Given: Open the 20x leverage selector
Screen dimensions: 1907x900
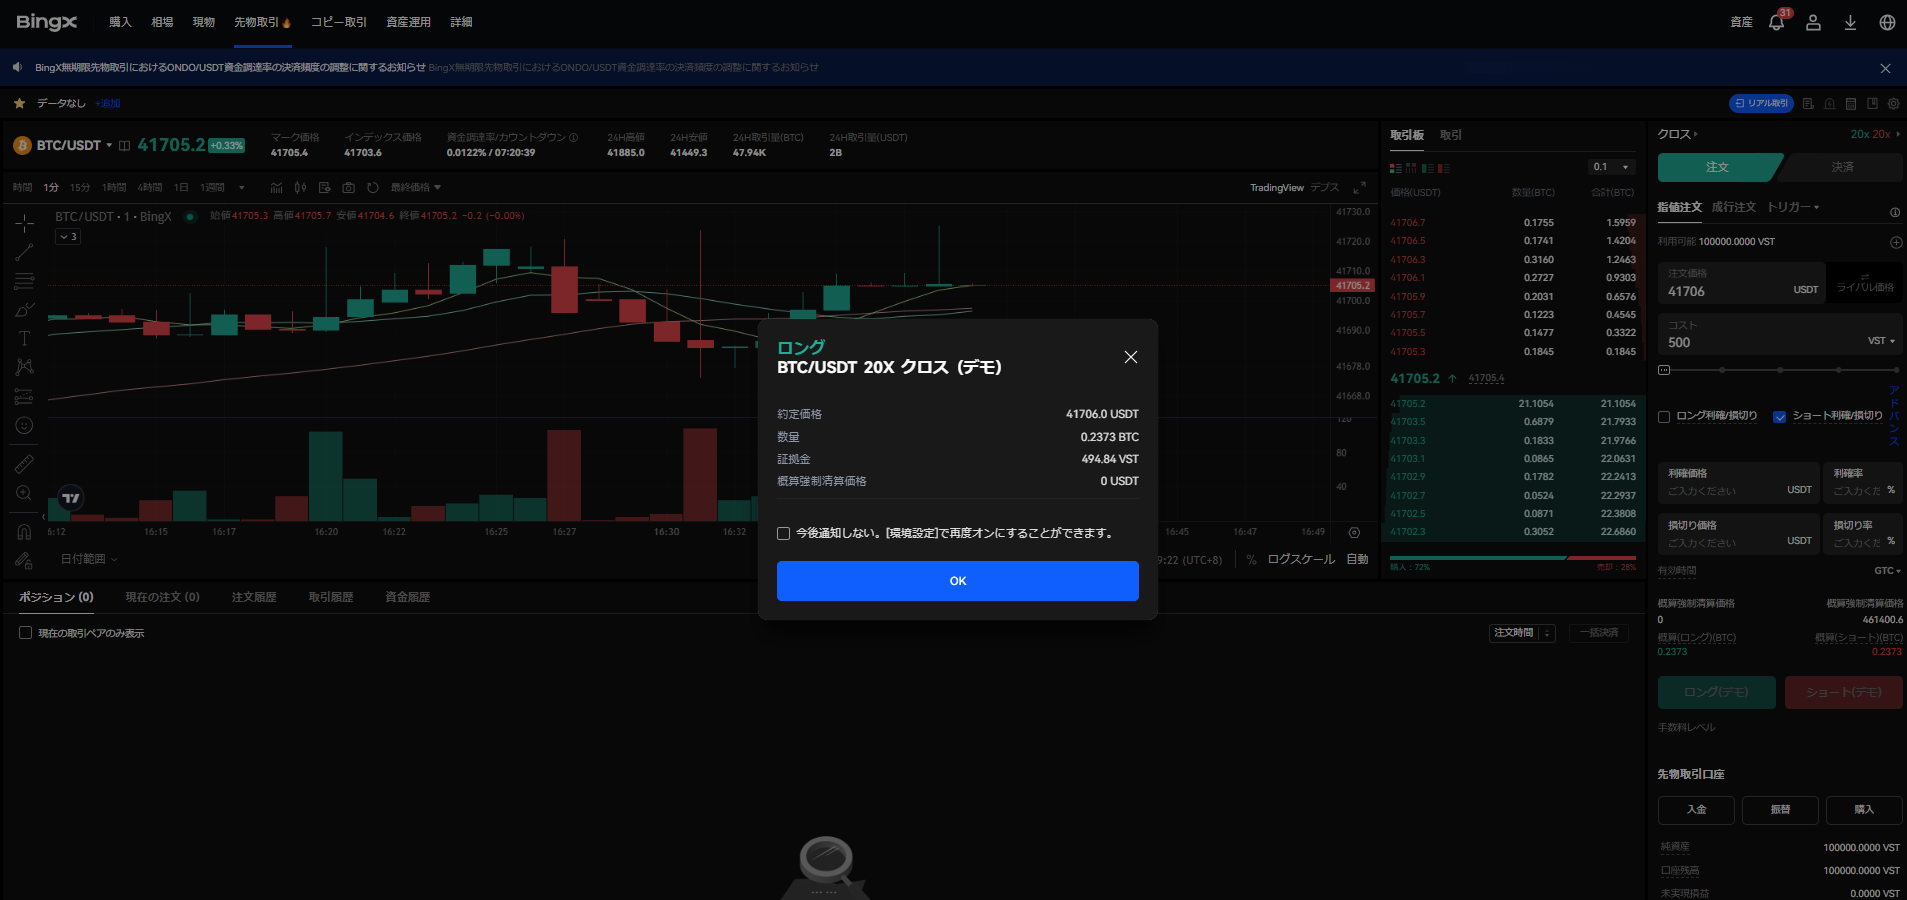Looking at the screenshot, I should point(1875,134).
